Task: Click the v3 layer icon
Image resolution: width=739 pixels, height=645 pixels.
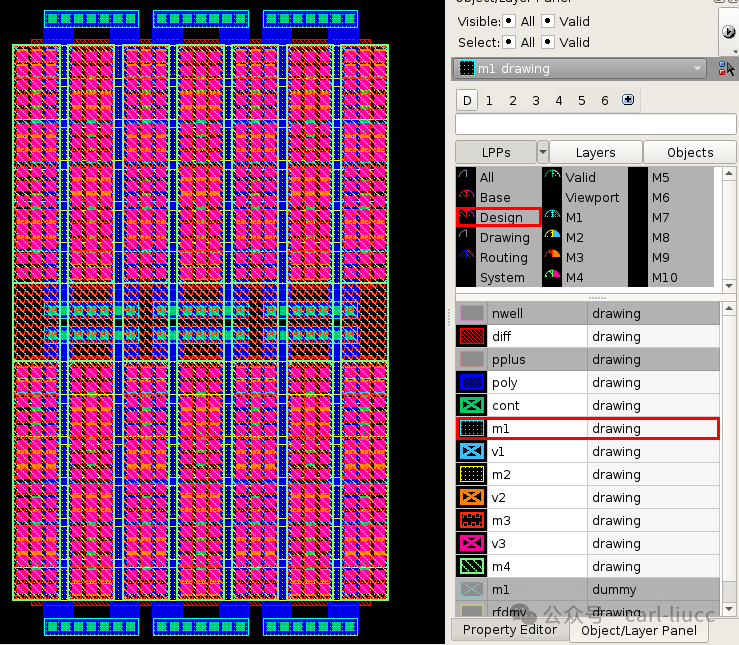Action: point(471,543)
